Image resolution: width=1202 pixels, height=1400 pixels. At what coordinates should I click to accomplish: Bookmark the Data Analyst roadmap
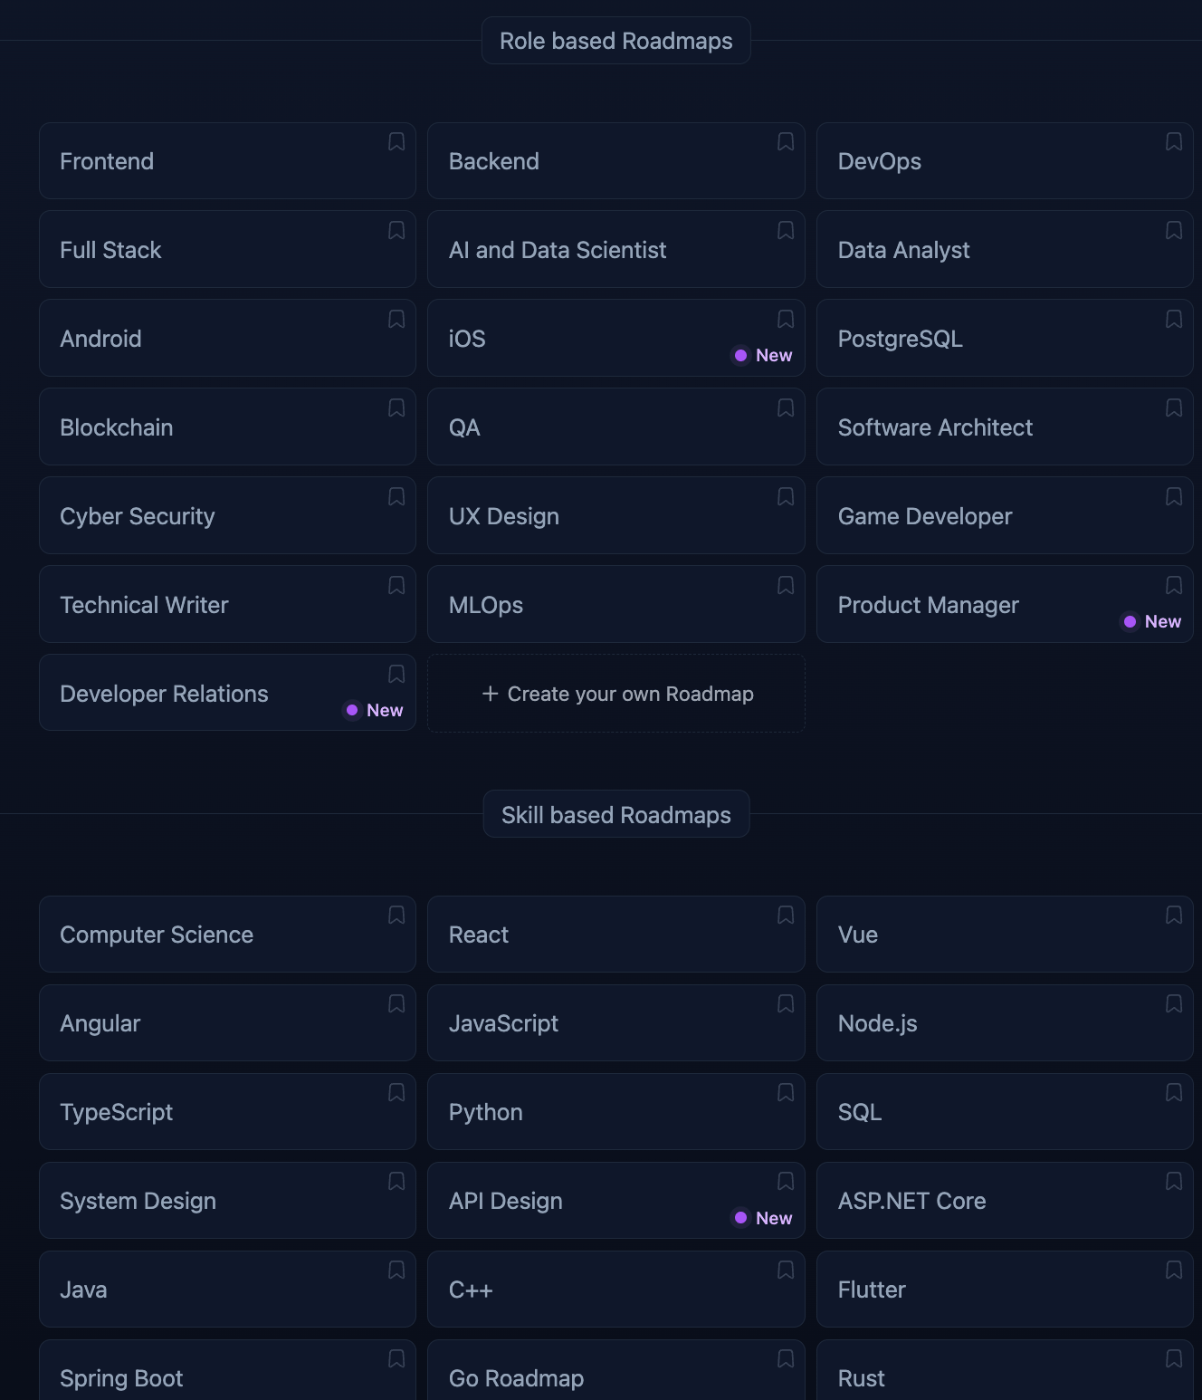(x=1174, y=231)
